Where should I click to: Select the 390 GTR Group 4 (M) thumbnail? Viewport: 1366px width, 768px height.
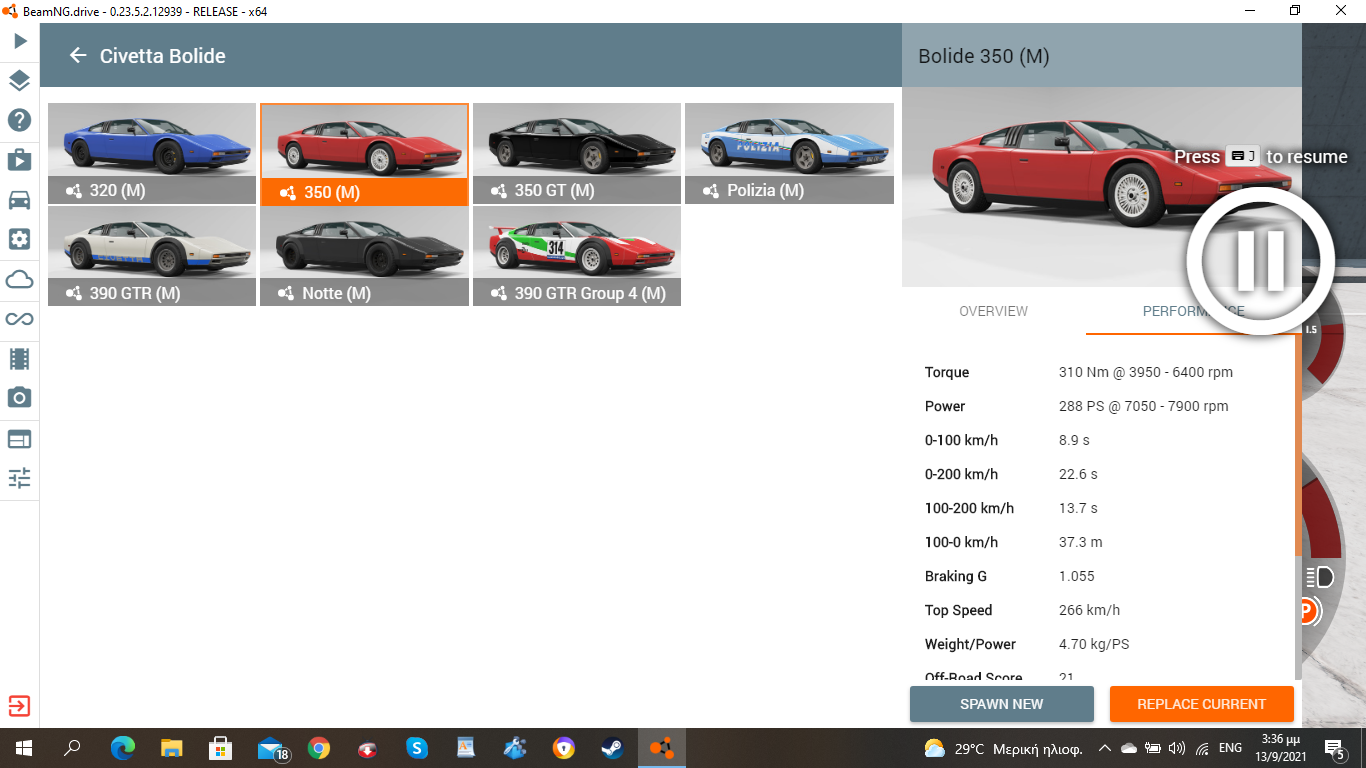577,256
